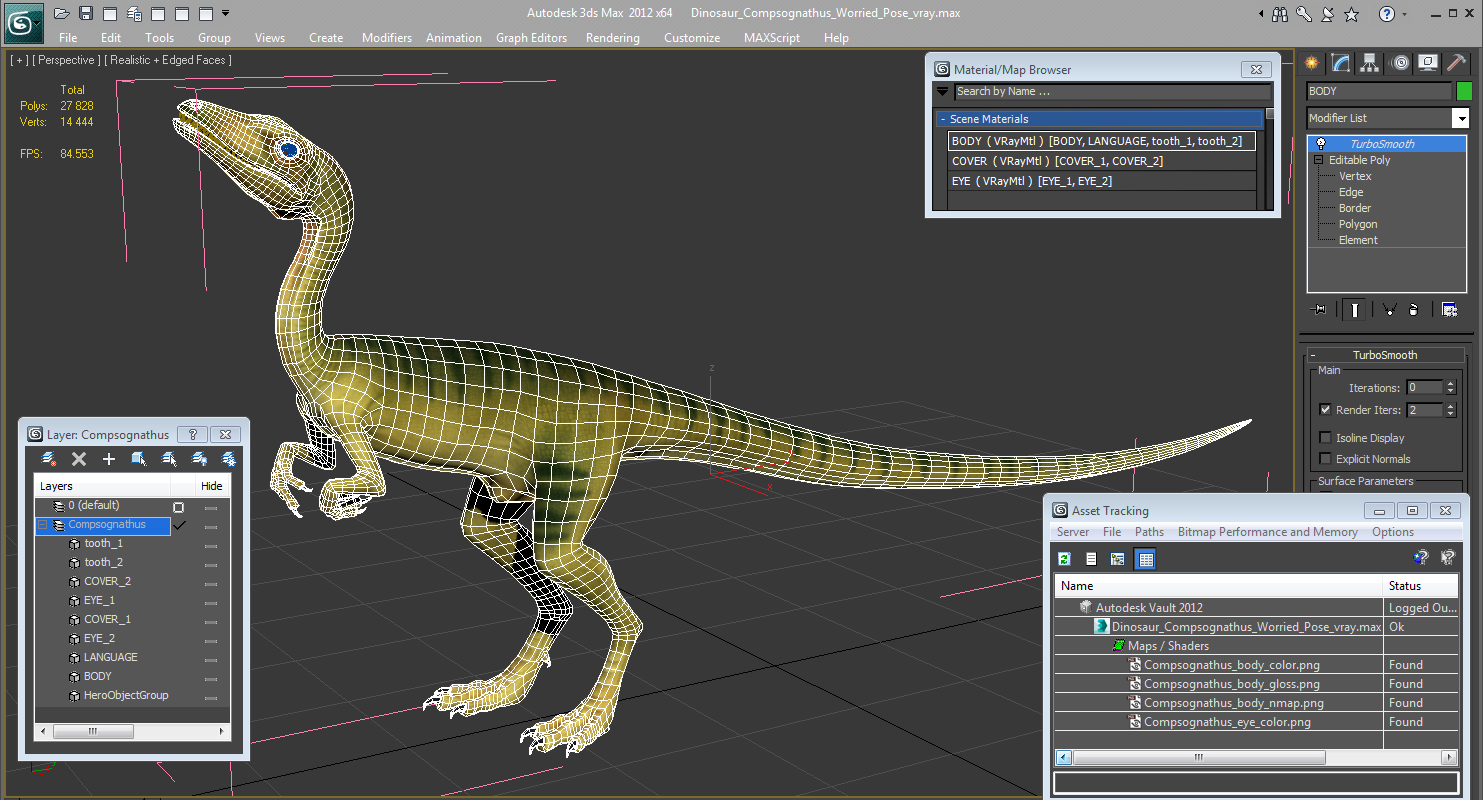Viewport: 1483px width, 800px height.
Task: Open the Utilities hammer panel tab
Action: 1457,63
